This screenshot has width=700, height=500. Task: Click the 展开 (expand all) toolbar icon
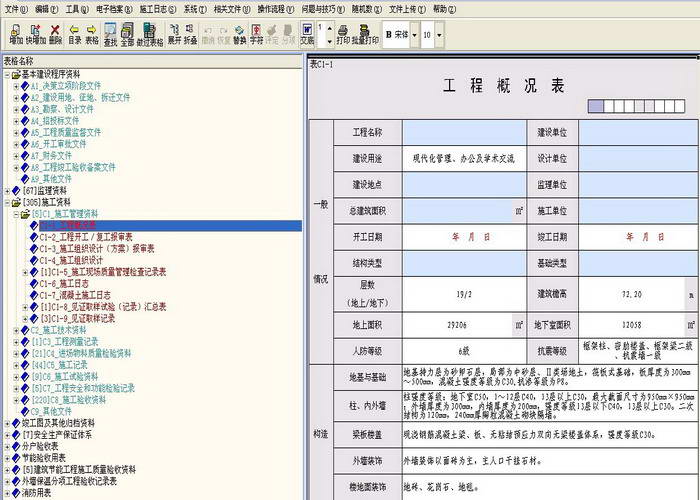[x=175, y=34]
